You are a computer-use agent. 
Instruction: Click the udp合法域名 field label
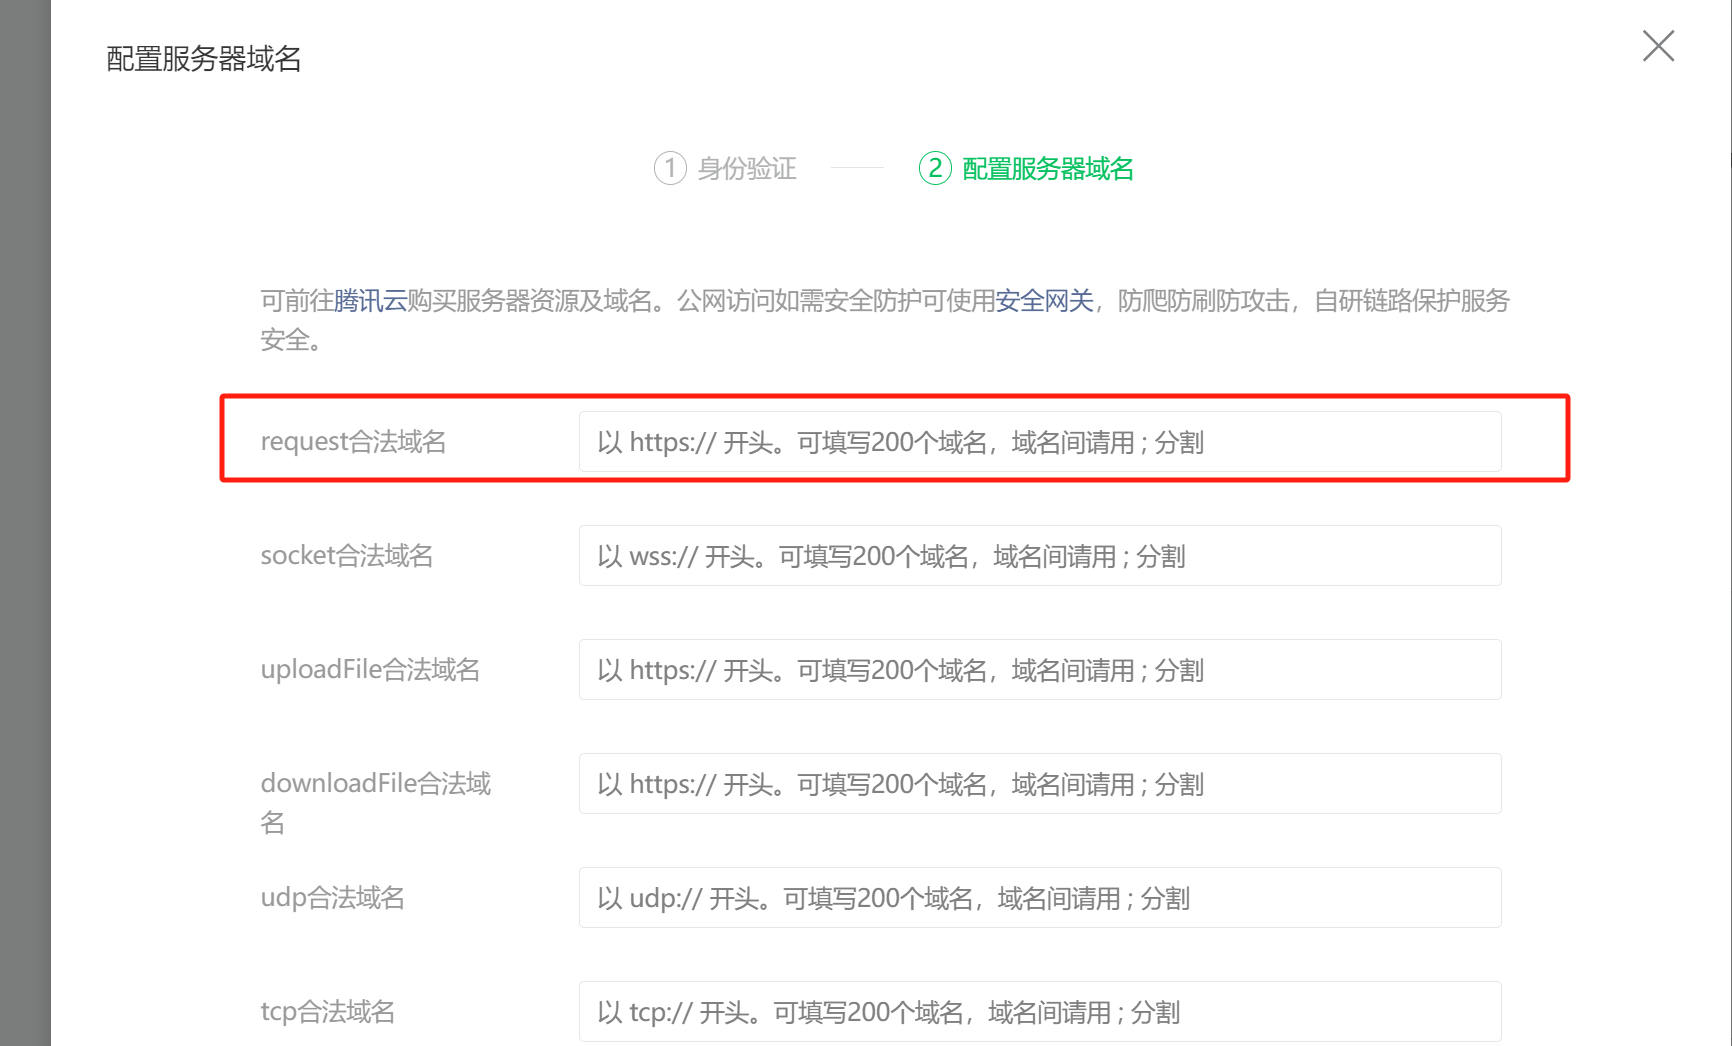click(332, 897)
